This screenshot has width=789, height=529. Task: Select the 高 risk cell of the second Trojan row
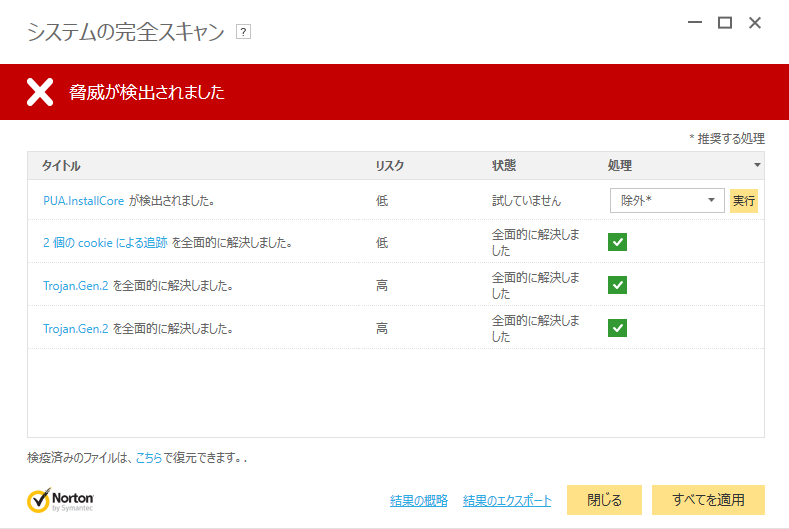pyautogui.click(x=382, y=329)
